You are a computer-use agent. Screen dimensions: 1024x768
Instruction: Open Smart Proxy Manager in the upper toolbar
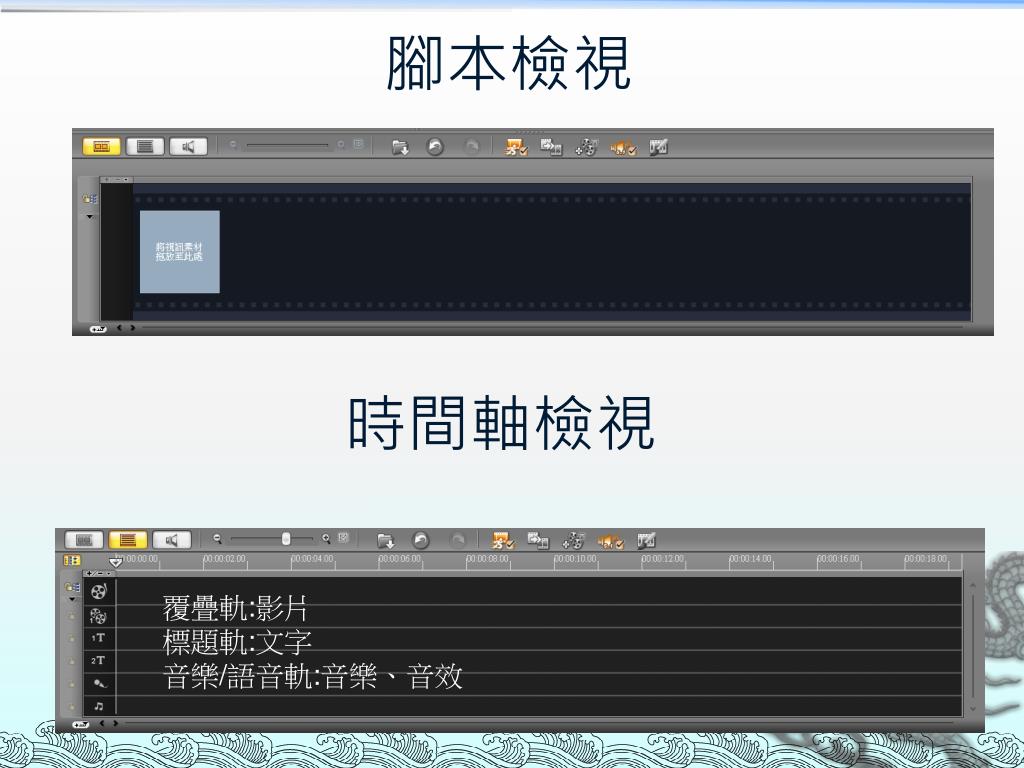pos(515,147)
